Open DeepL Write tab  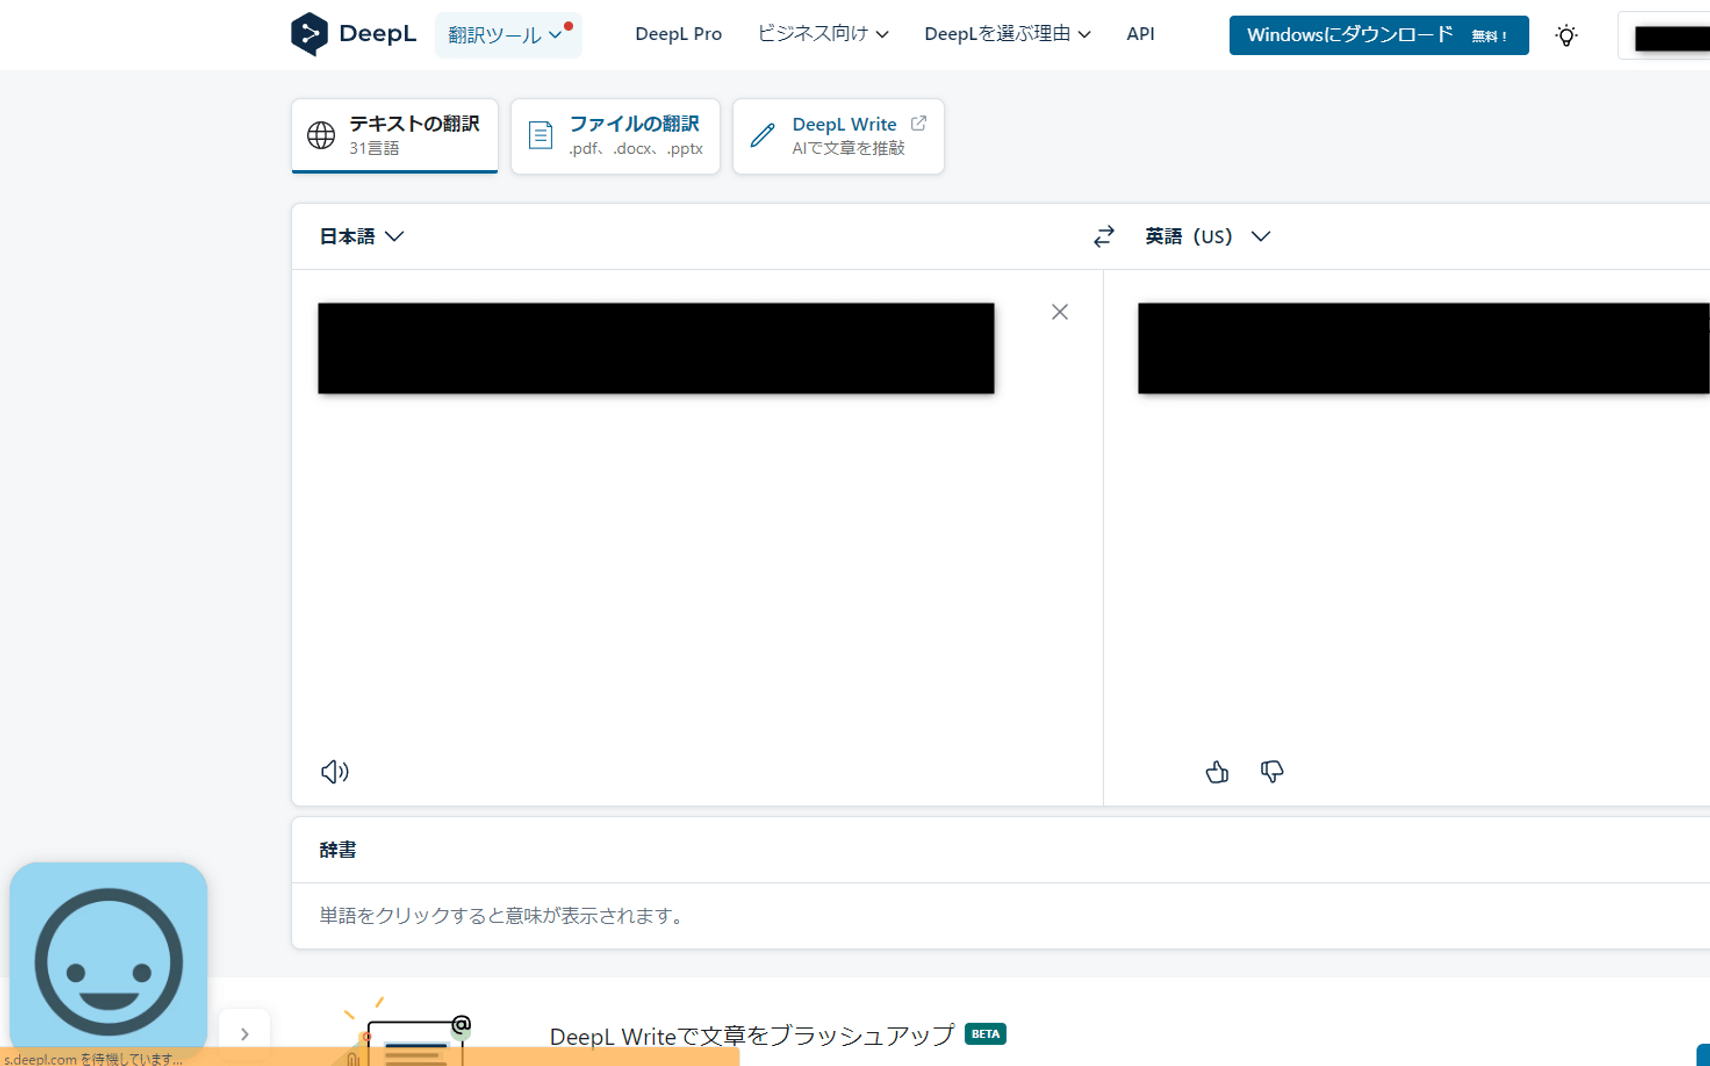click(x=838, y=136)
